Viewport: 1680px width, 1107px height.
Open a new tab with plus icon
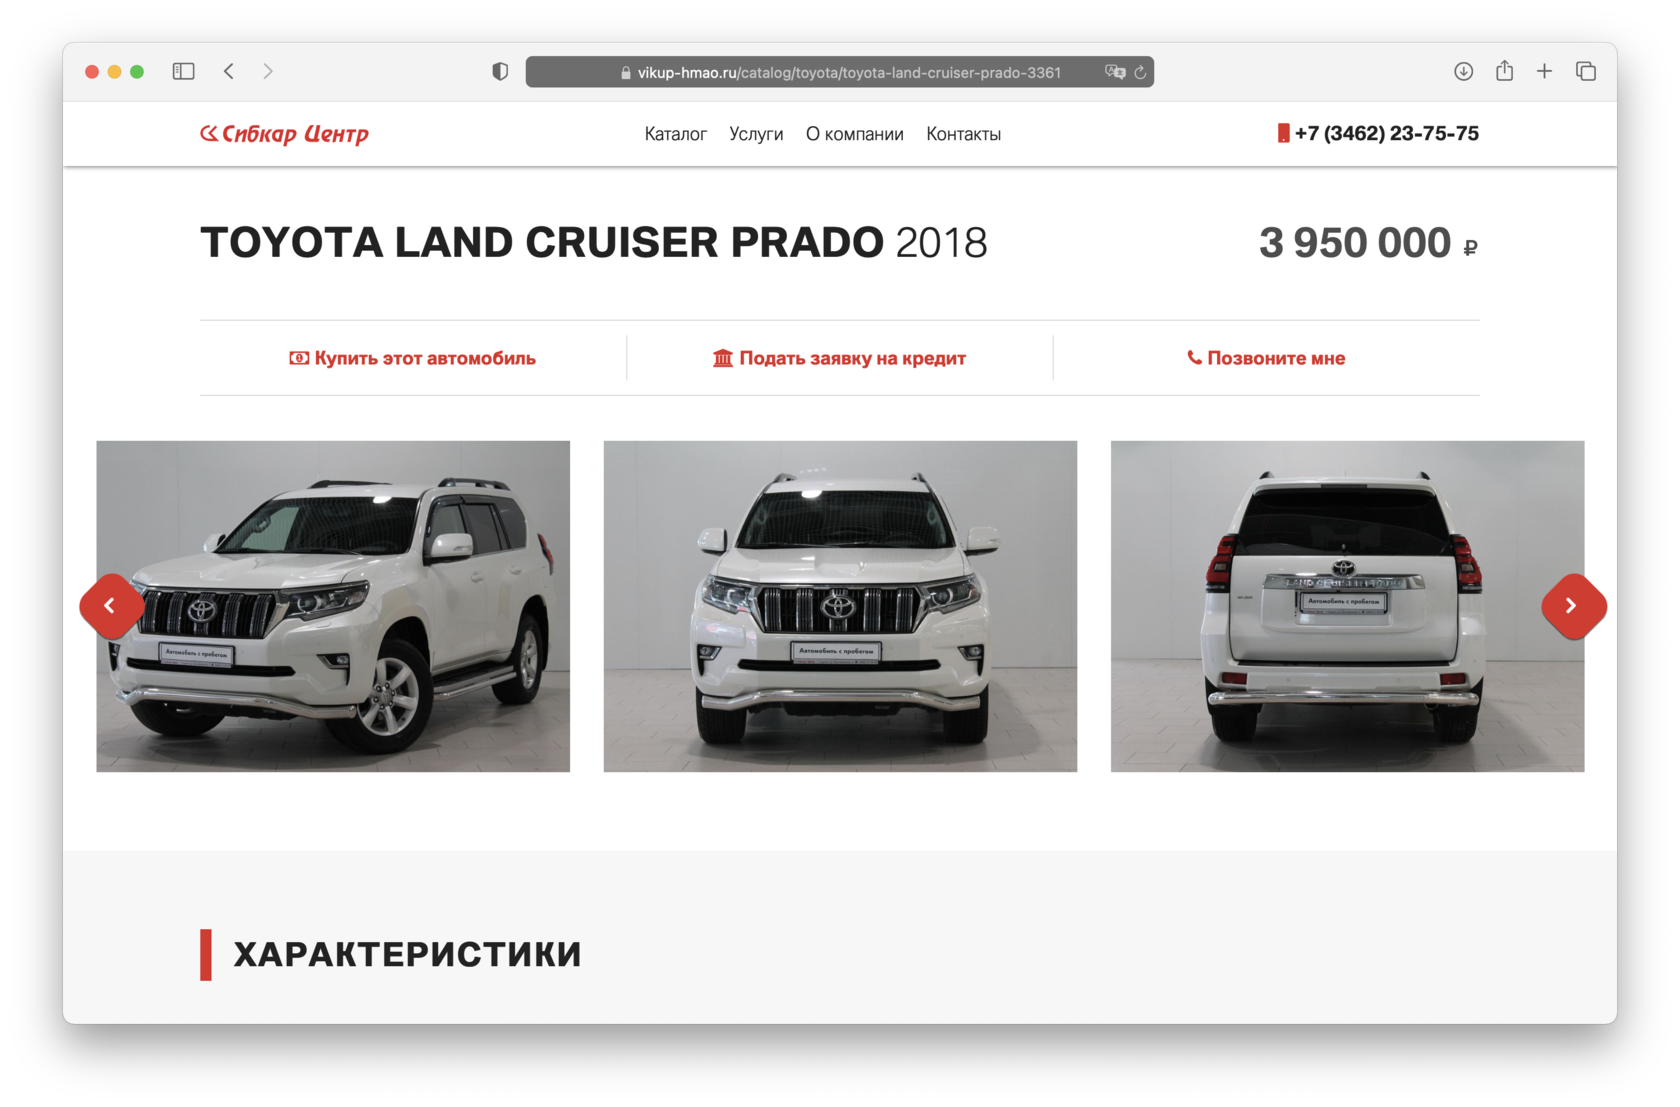[1544, 71]
